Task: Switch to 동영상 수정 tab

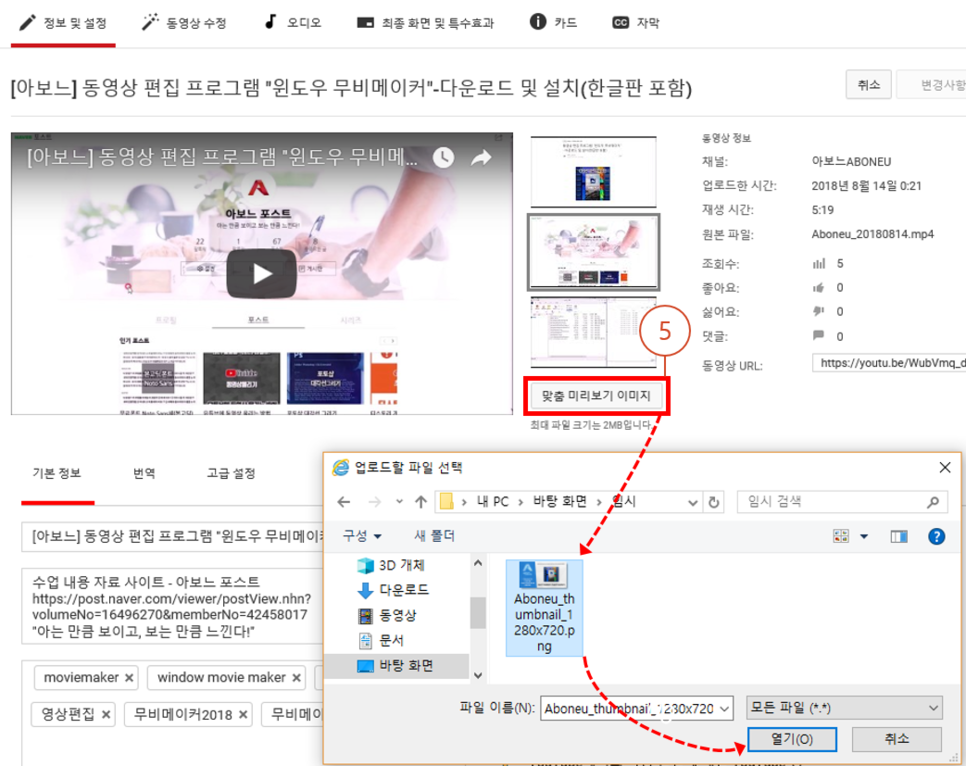Action: [x=184, y=23]
